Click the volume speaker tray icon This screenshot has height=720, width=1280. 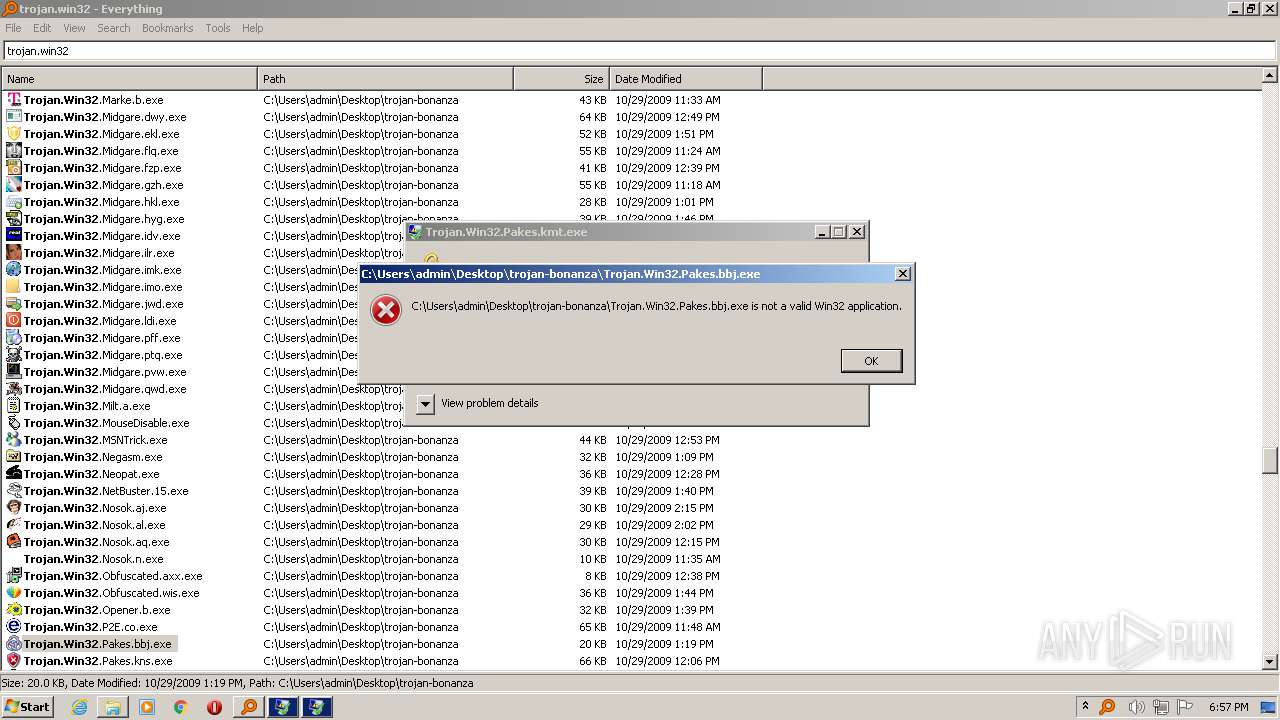point(1136,707)
